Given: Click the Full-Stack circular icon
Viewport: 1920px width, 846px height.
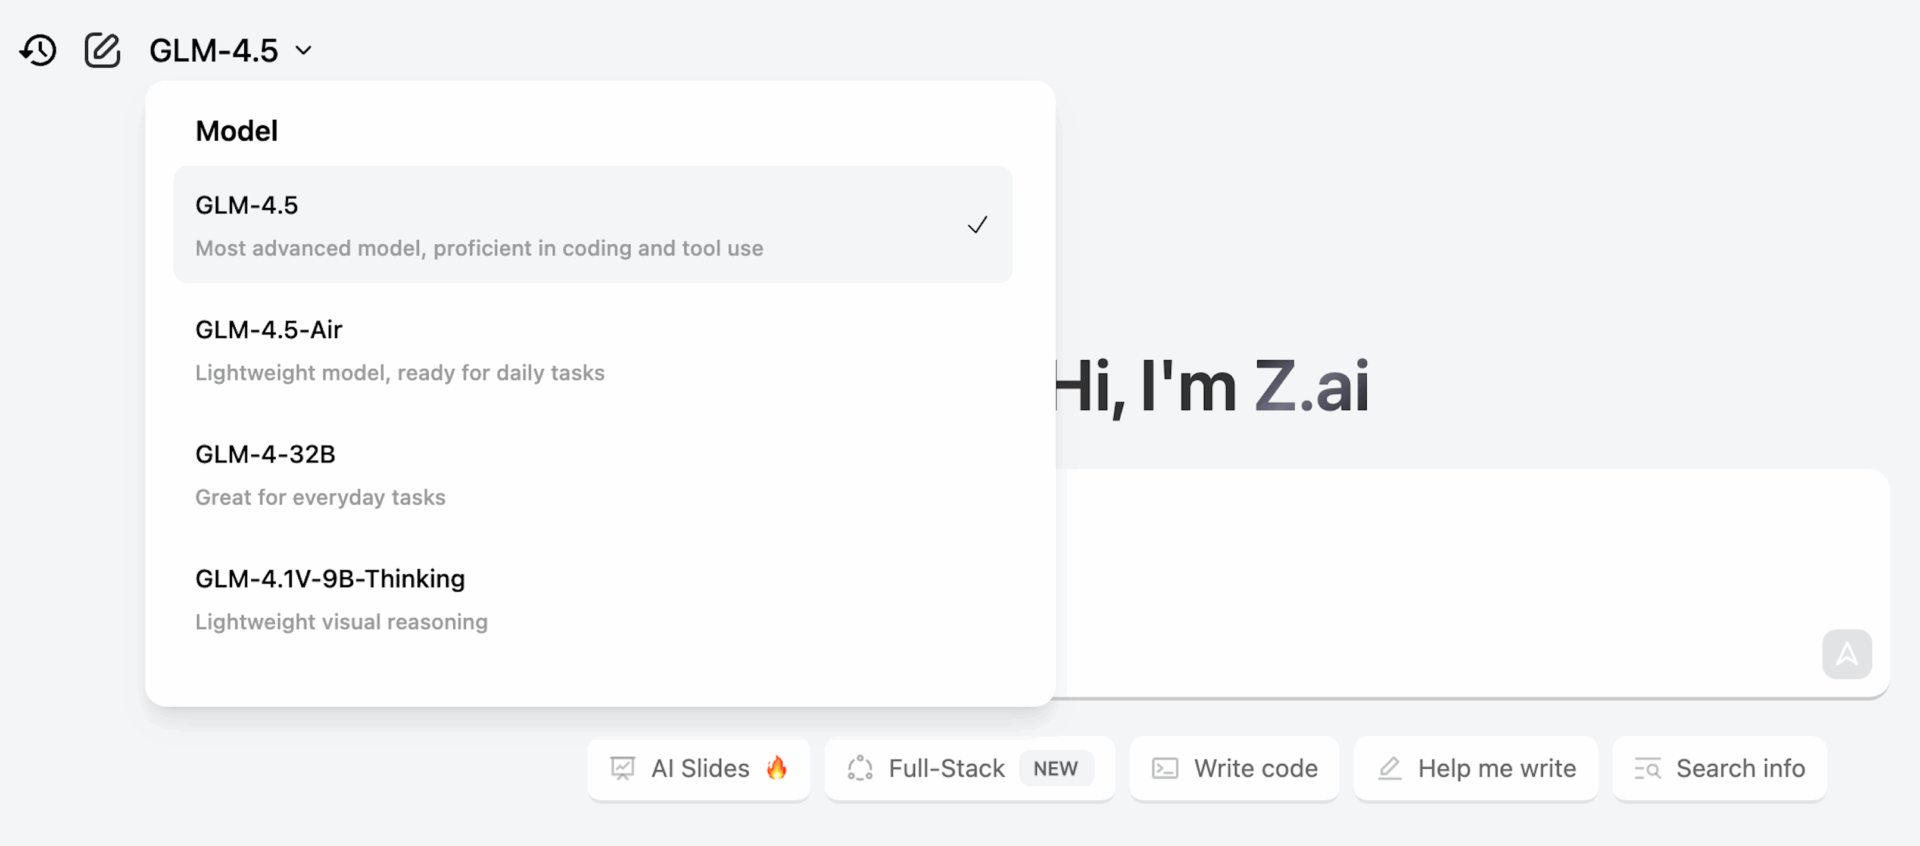Looking at the screenshot, I should point(860,768).
